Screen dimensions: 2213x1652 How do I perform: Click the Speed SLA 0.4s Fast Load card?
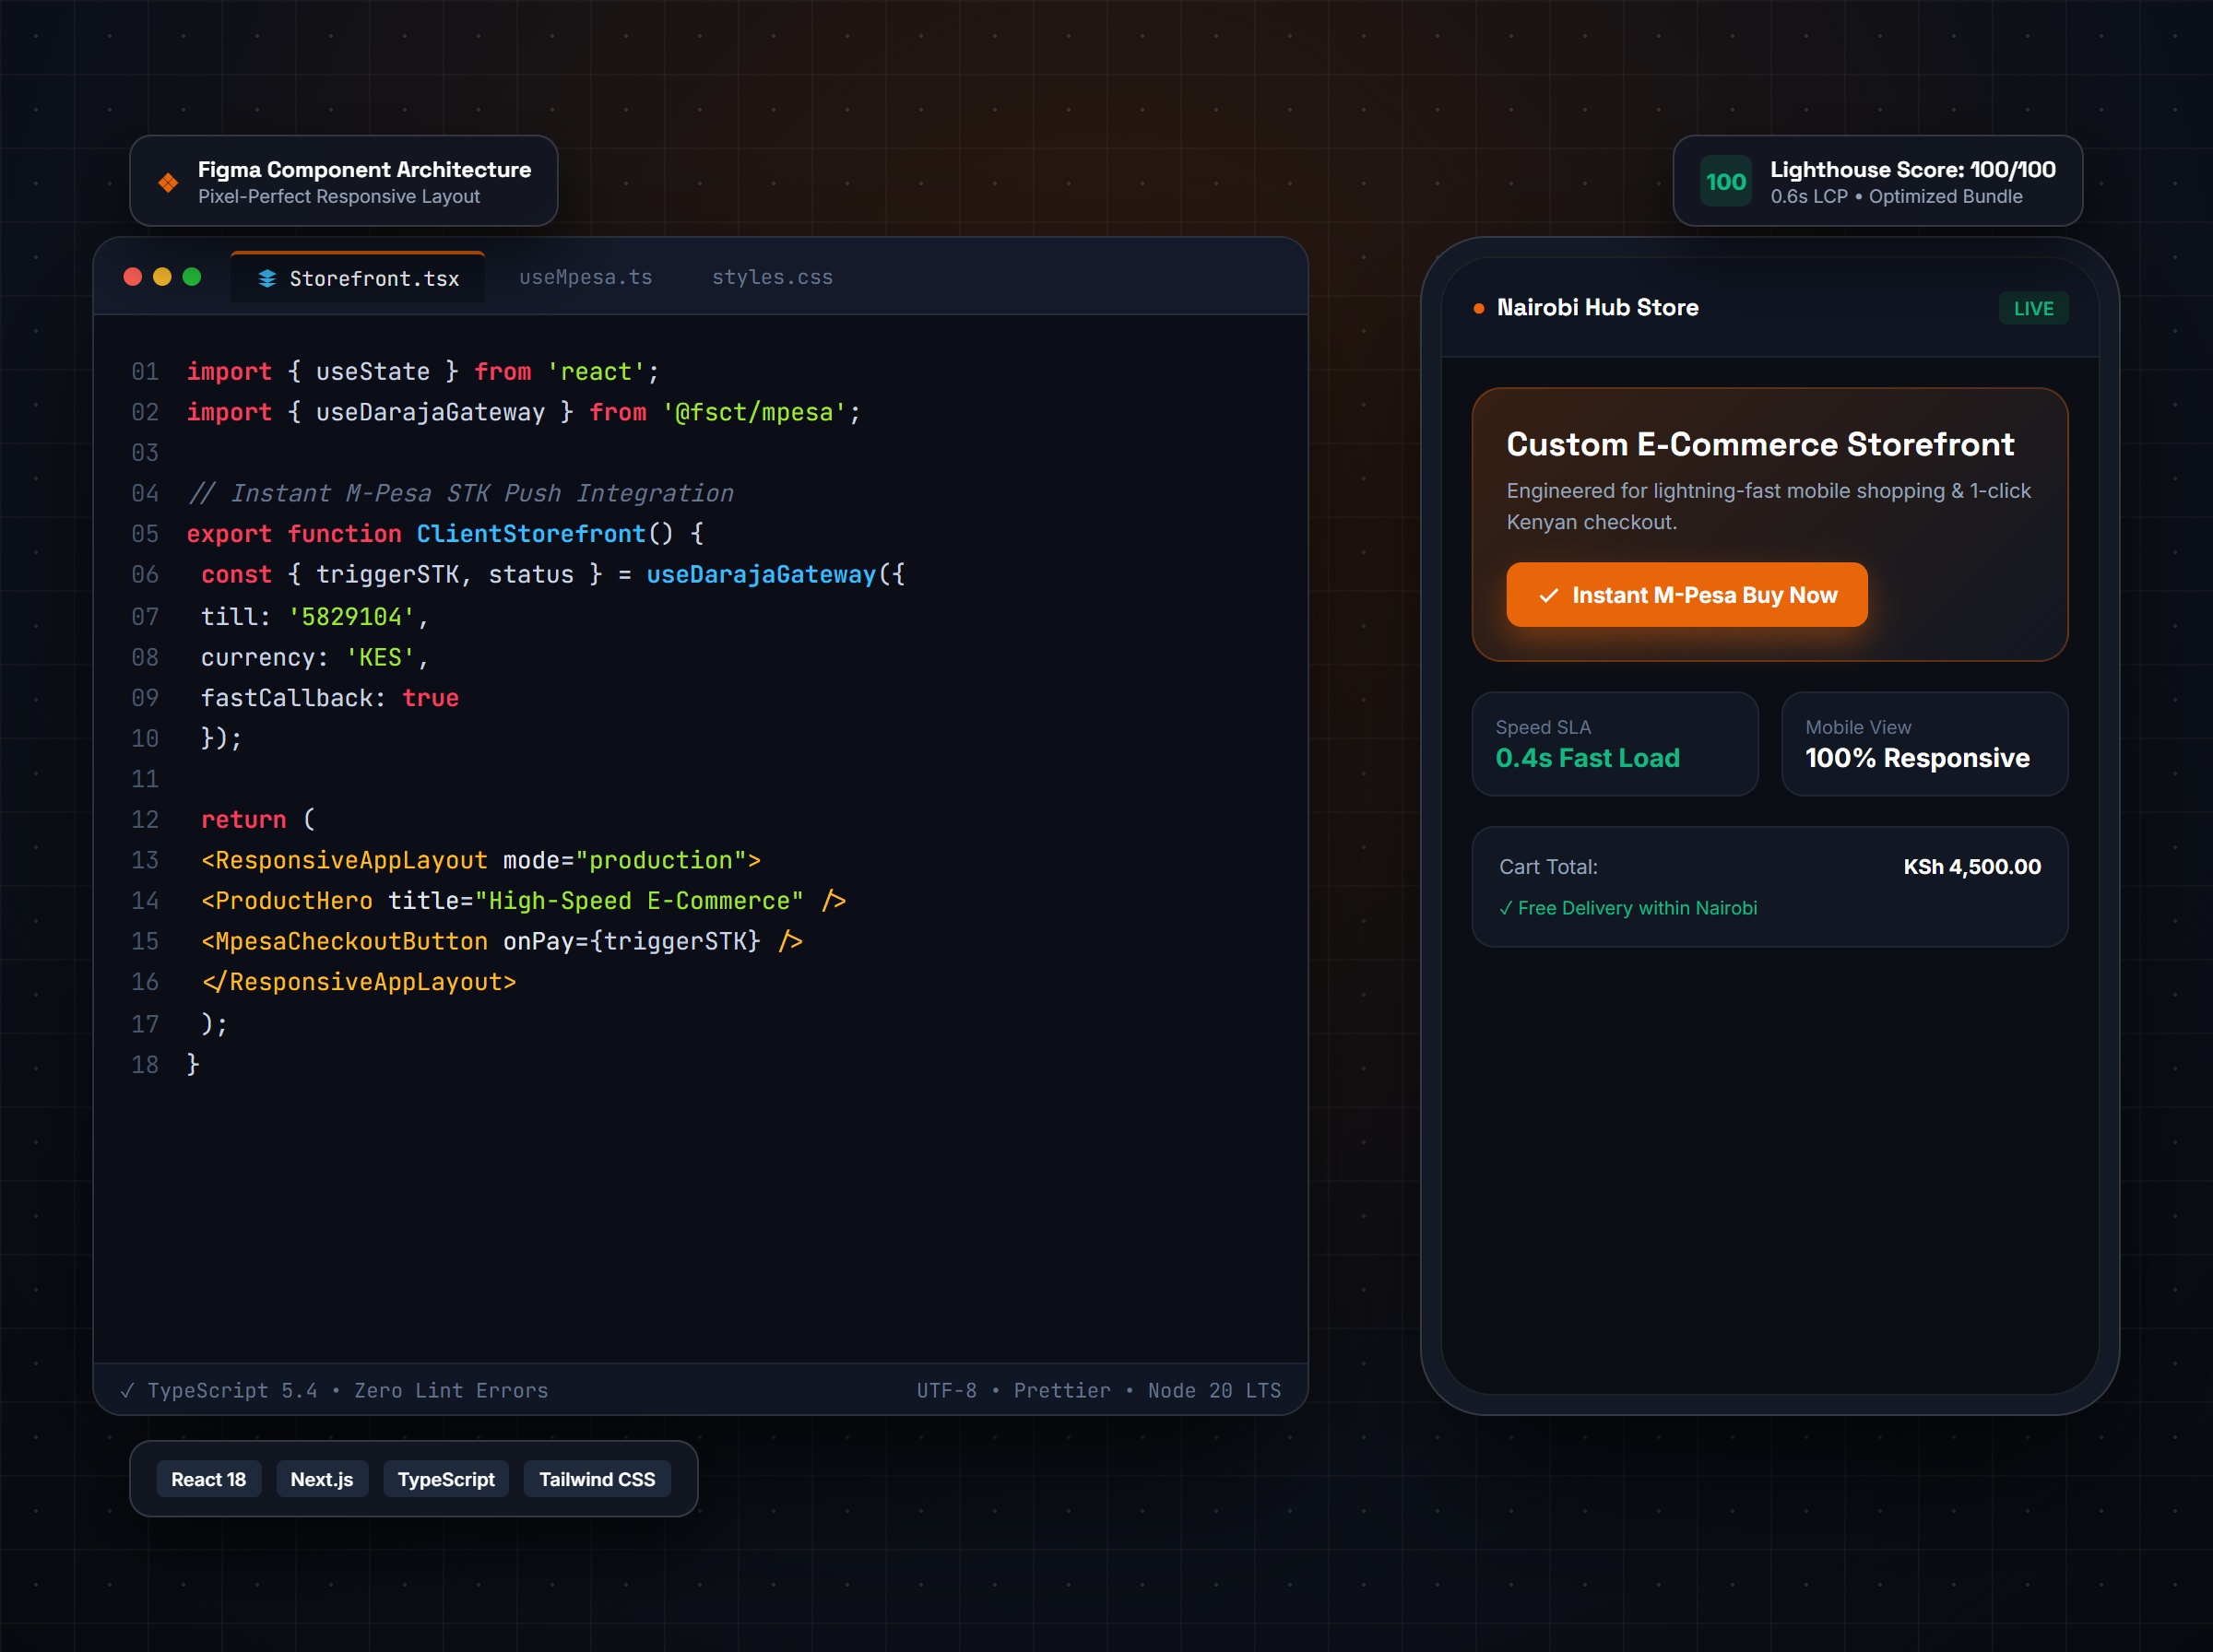1615,744
